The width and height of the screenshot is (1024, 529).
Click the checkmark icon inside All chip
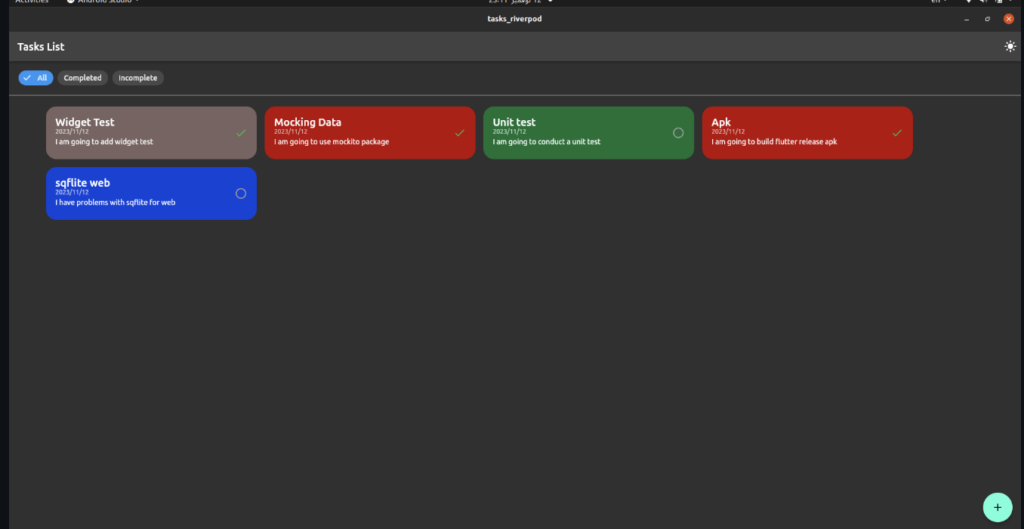27,78
